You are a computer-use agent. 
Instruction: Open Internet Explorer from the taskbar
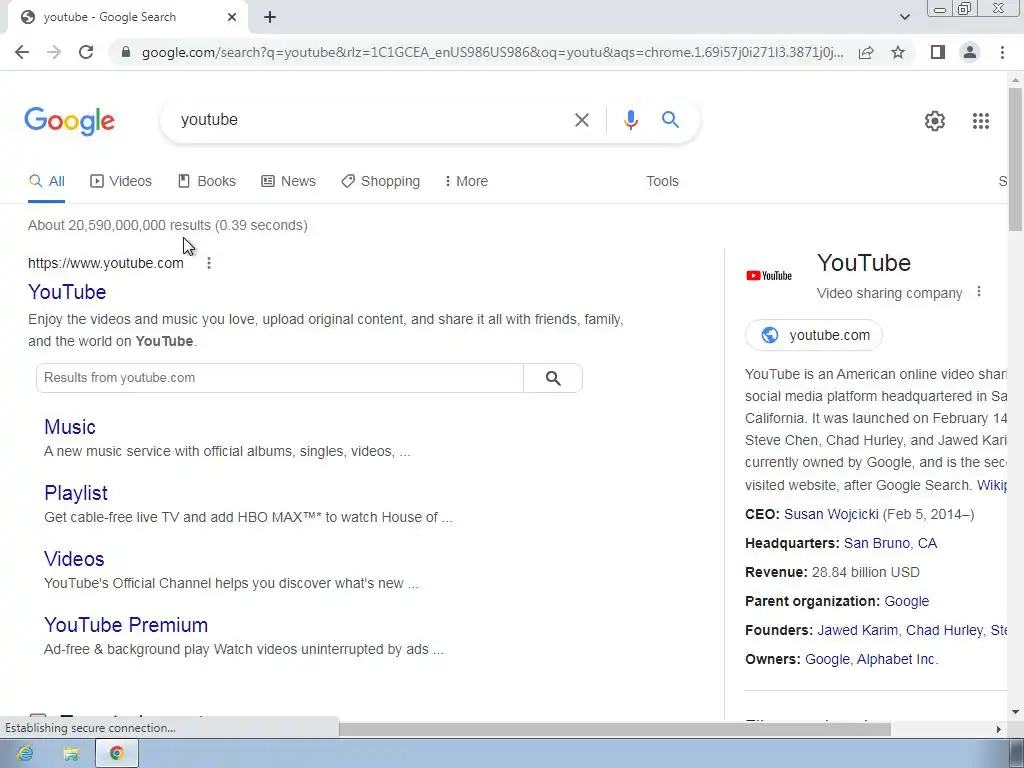[x=25, y=754]
